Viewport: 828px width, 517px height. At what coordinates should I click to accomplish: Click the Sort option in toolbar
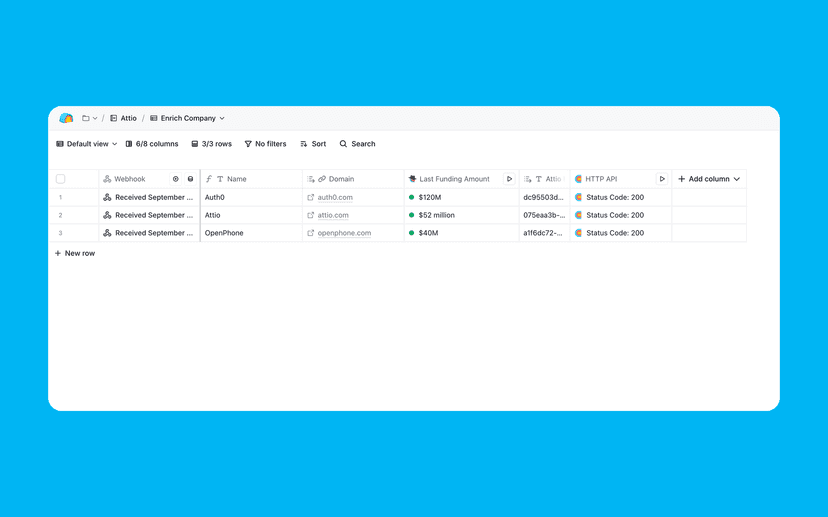313,144
